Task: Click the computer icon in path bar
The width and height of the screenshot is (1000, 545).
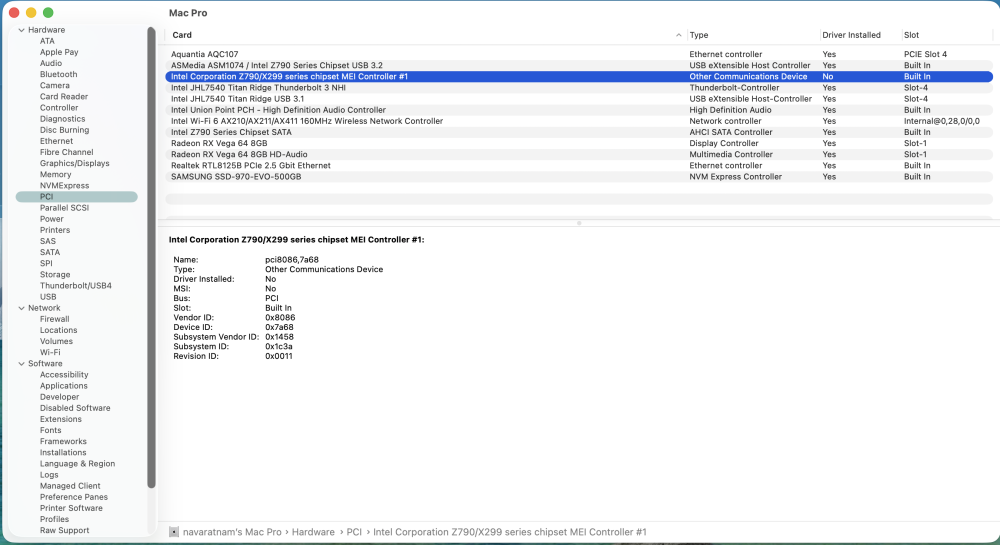Action: point(173,532)
